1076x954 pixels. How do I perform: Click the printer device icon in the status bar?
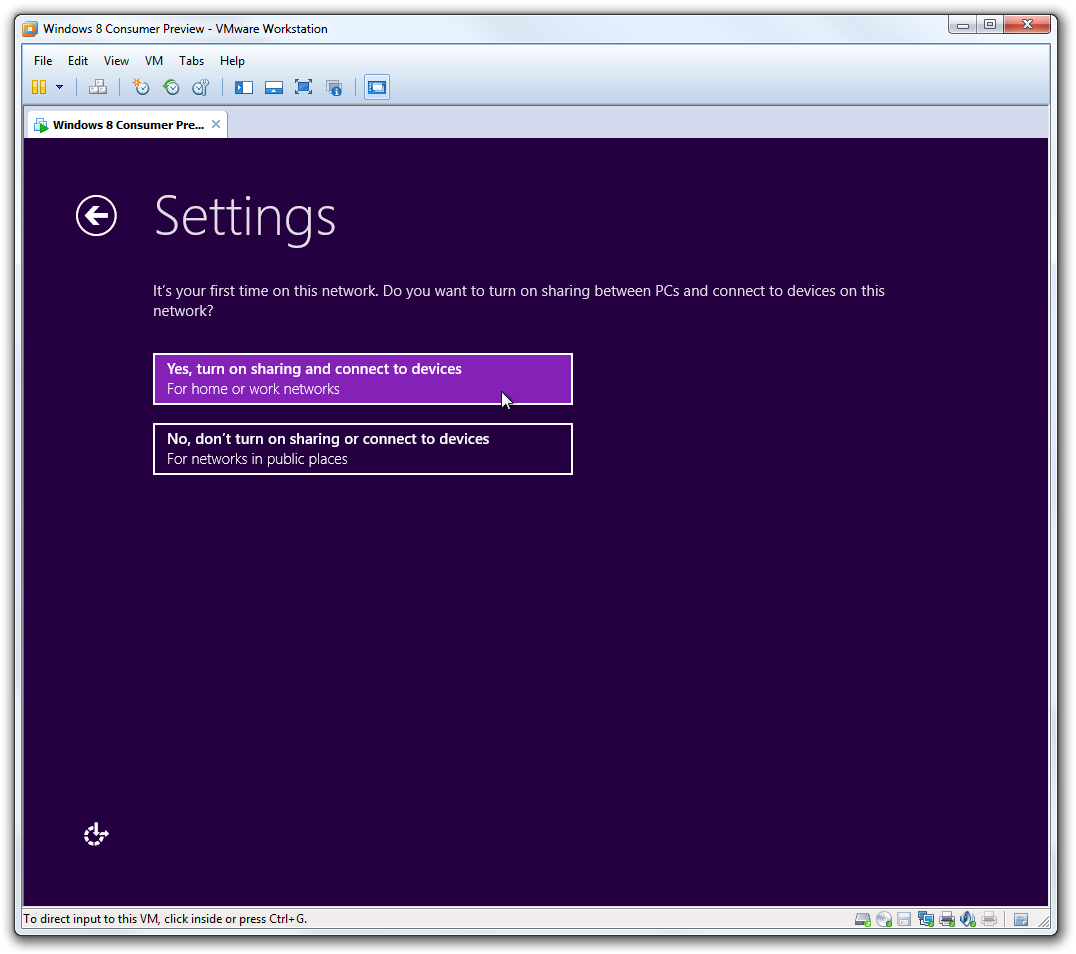(946, 918)
